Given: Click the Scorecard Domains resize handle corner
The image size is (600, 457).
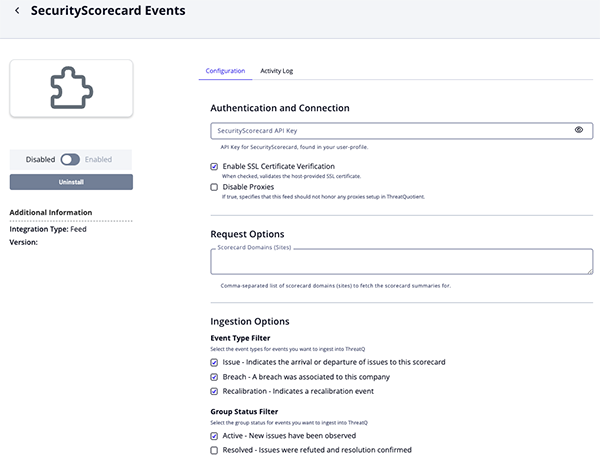Looking at the screenshot, I should (x=590, y=271).
